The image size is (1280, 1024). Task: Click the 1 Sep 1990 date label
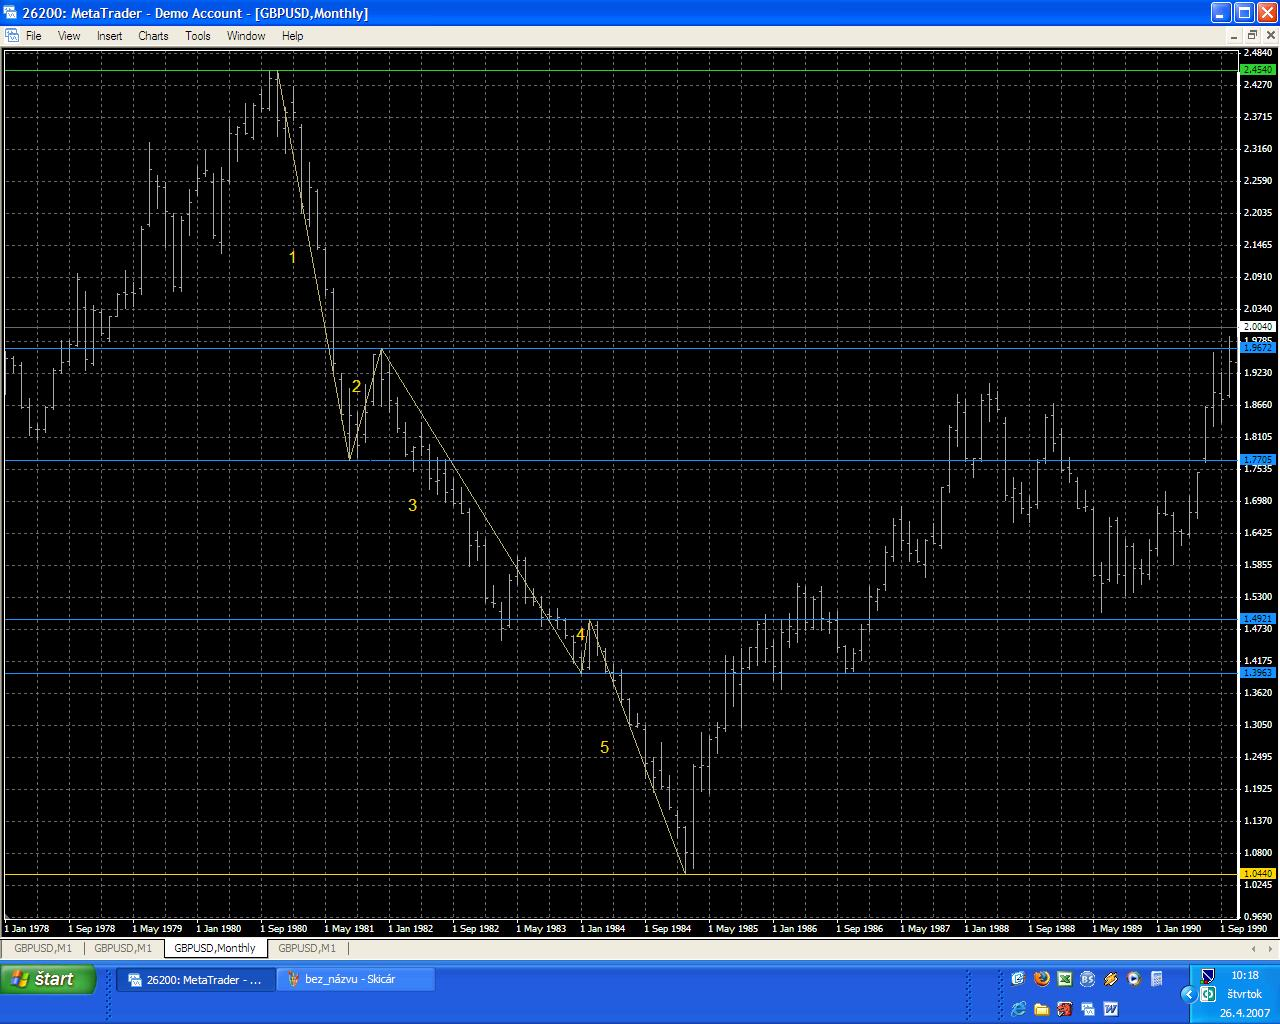(x=1243, y=929)
